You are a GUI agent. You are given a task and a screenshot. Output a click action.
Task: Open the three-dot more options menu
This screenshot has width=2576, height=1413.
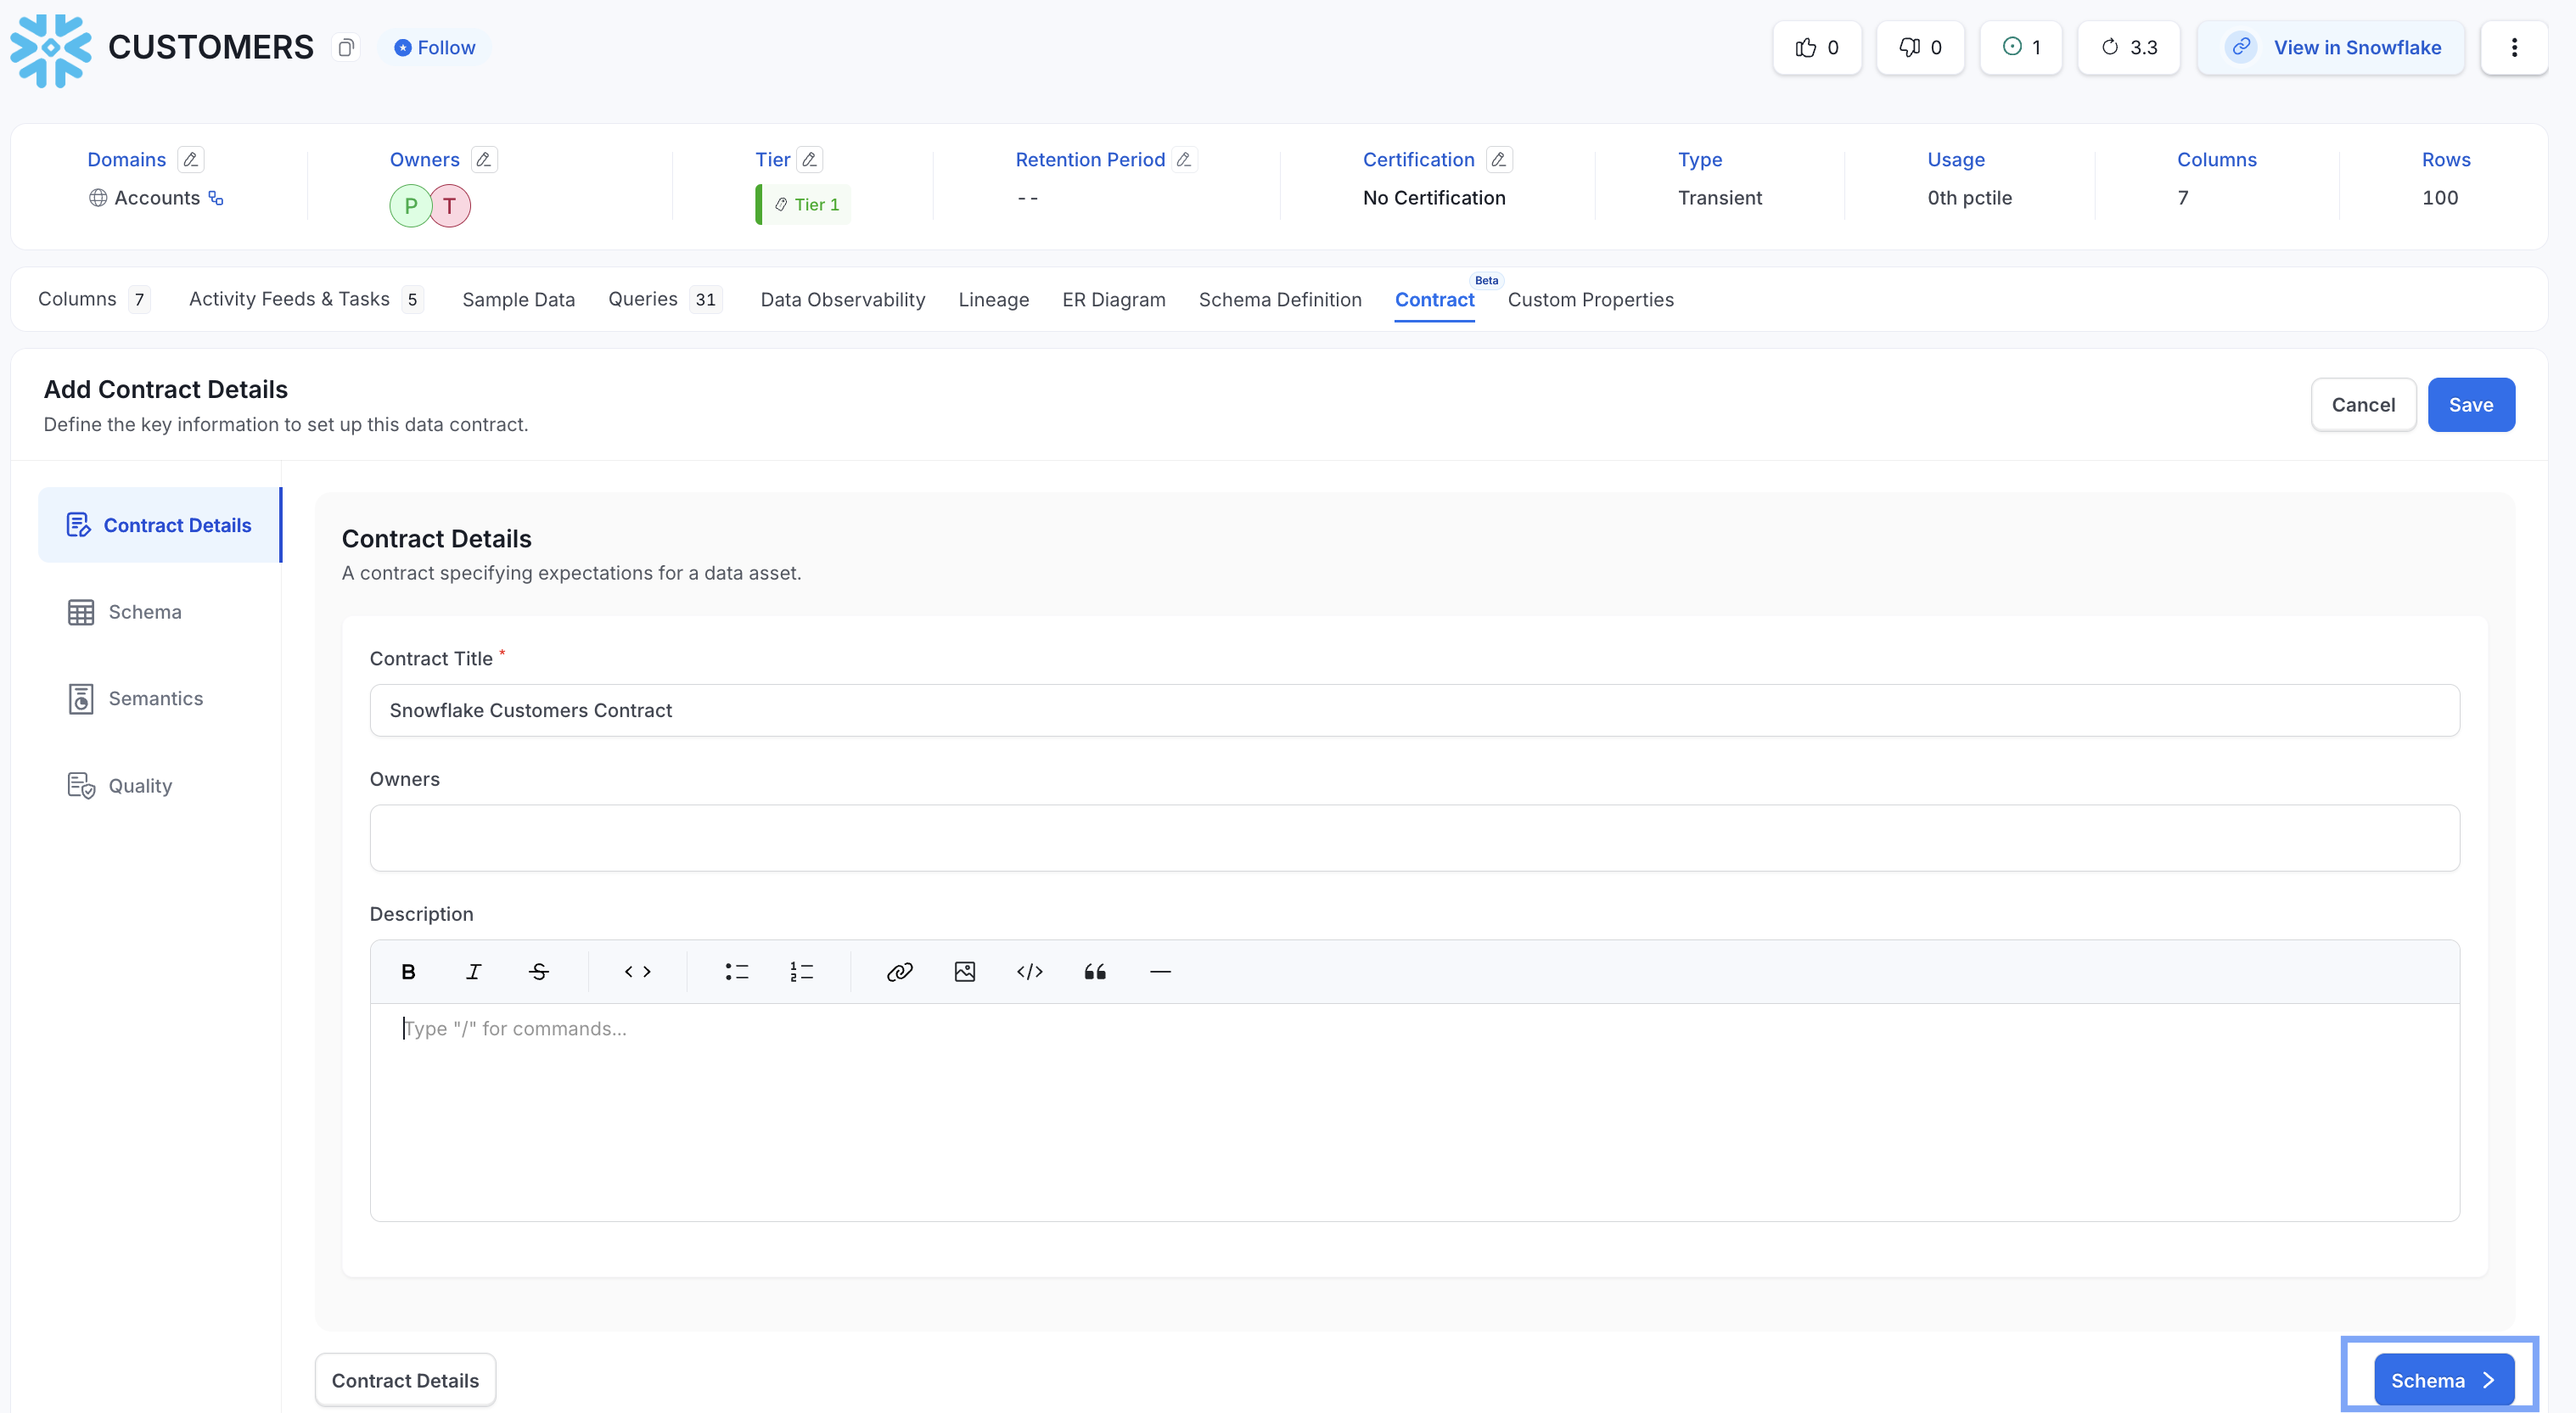2514,47
